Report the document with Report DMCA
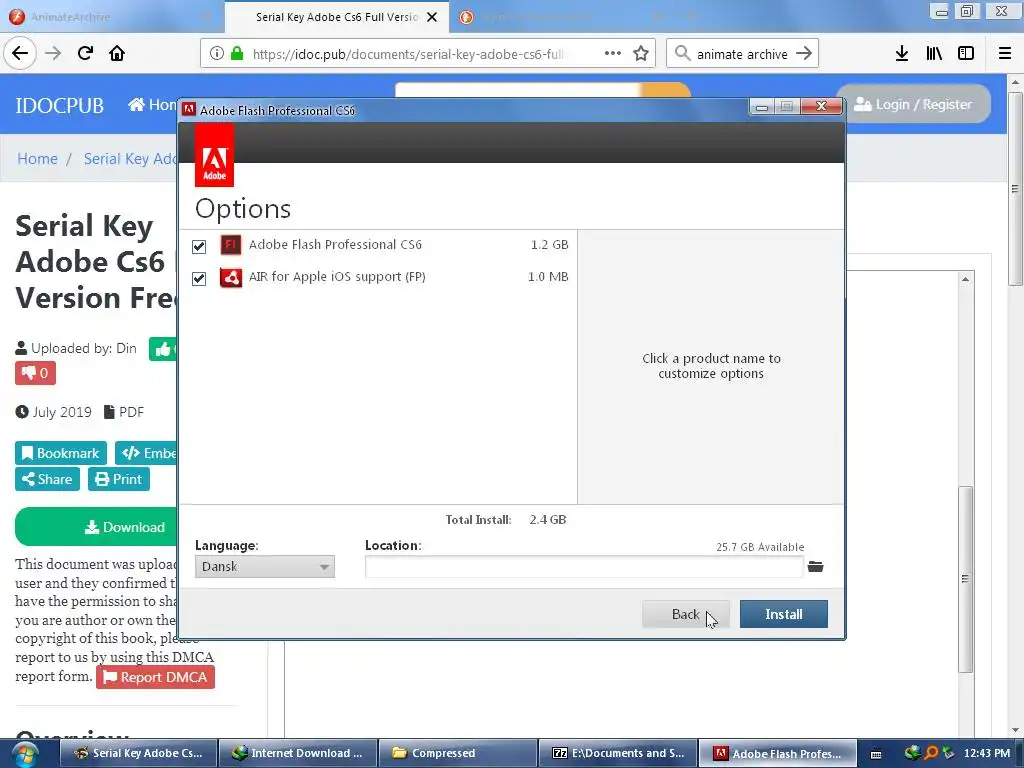The width and height of the screenshot is (1024, 768). (155, 677)
